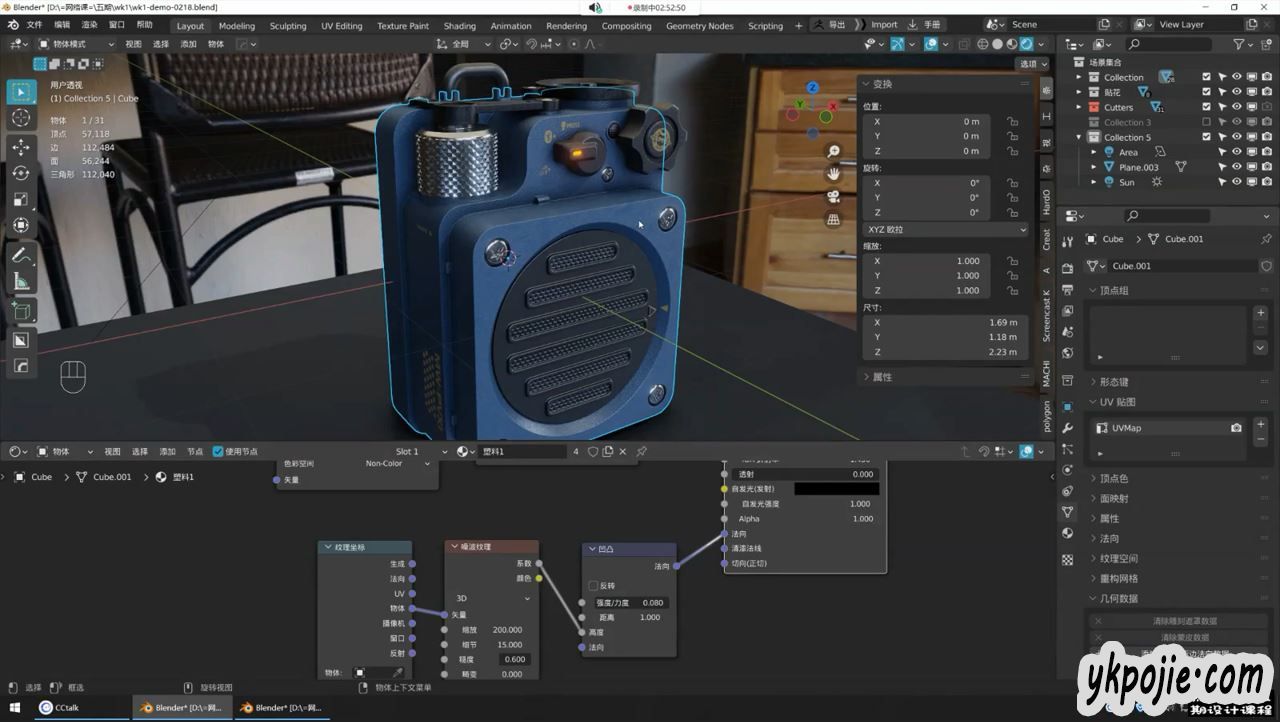This screenshot has height=722, width=1280.
Task: Click the CCtalk app in Windows taskbar
Action: [x=60, y=708]
